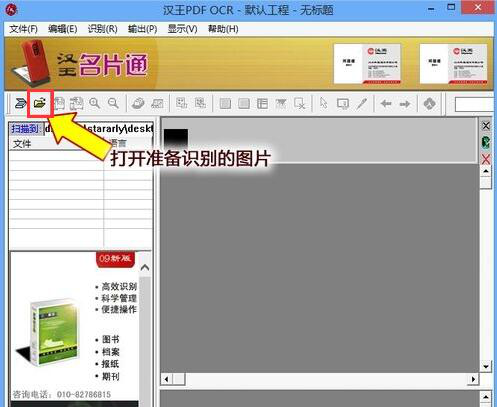This screenshot has height=407, width=497.
Task: Click the delete region toolbar icon
Action: click(300, 104)
